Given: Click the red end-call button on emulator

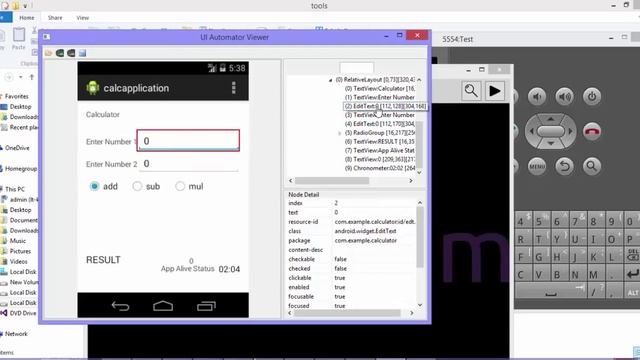Looking at the screenshot, I should 592,131.
